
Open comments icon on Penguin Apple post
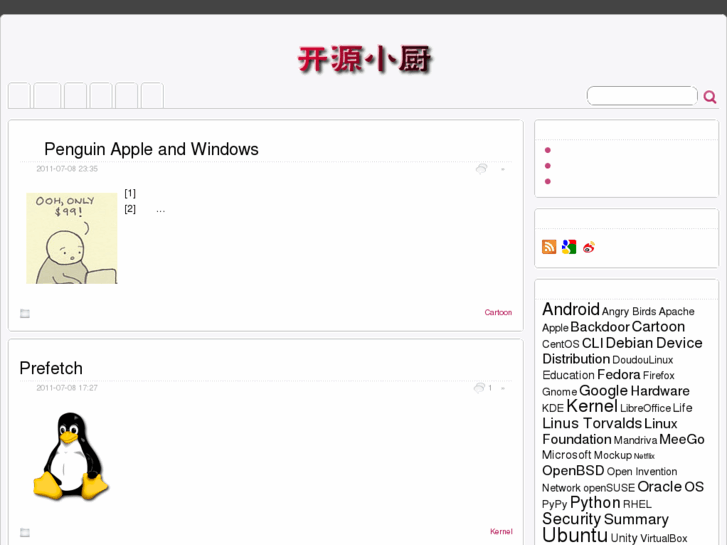[482, 168]
